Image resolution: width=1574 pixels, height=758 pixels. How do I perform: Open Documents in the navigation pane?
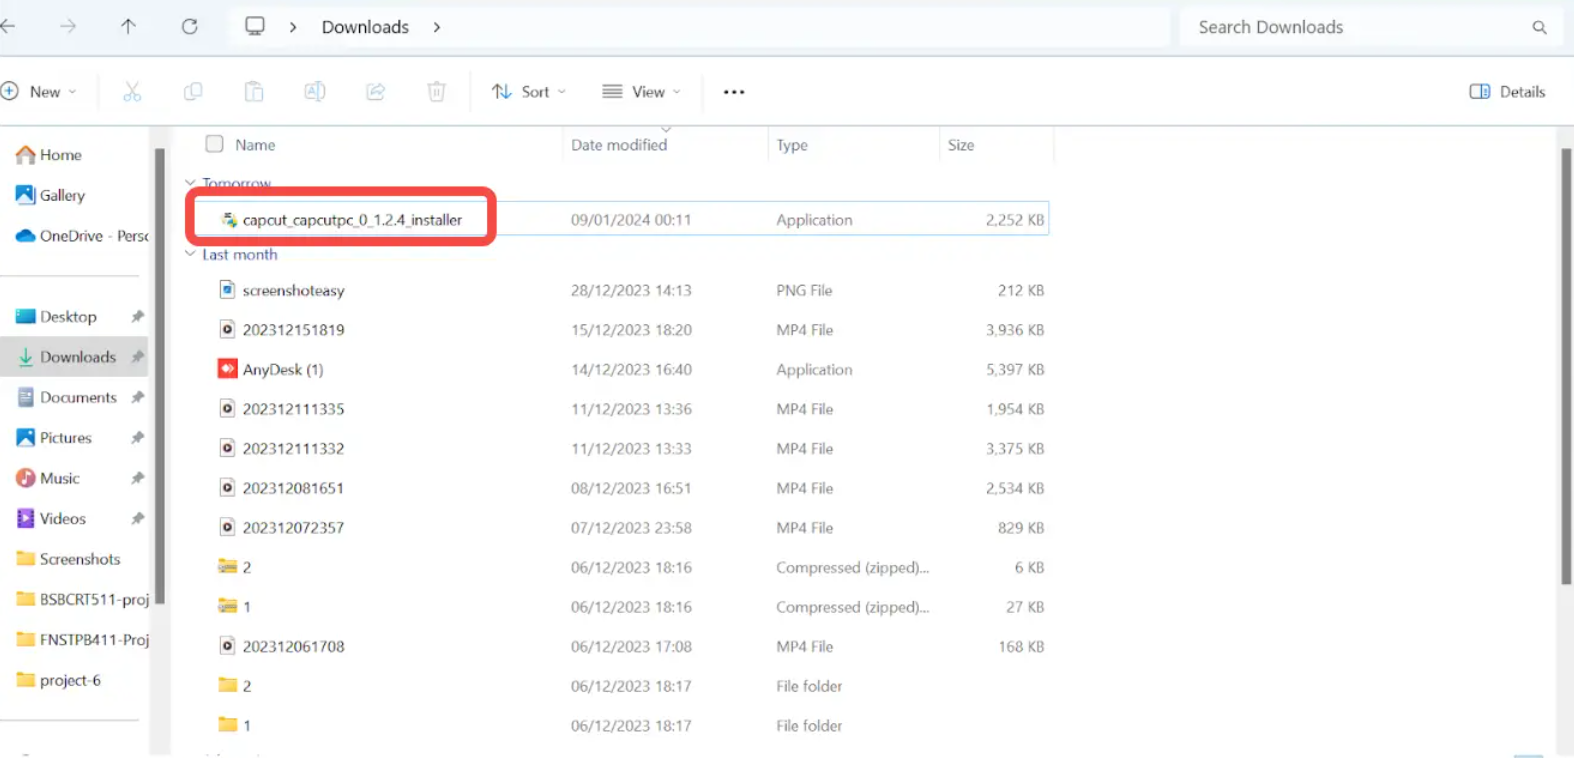pos(78,397)
